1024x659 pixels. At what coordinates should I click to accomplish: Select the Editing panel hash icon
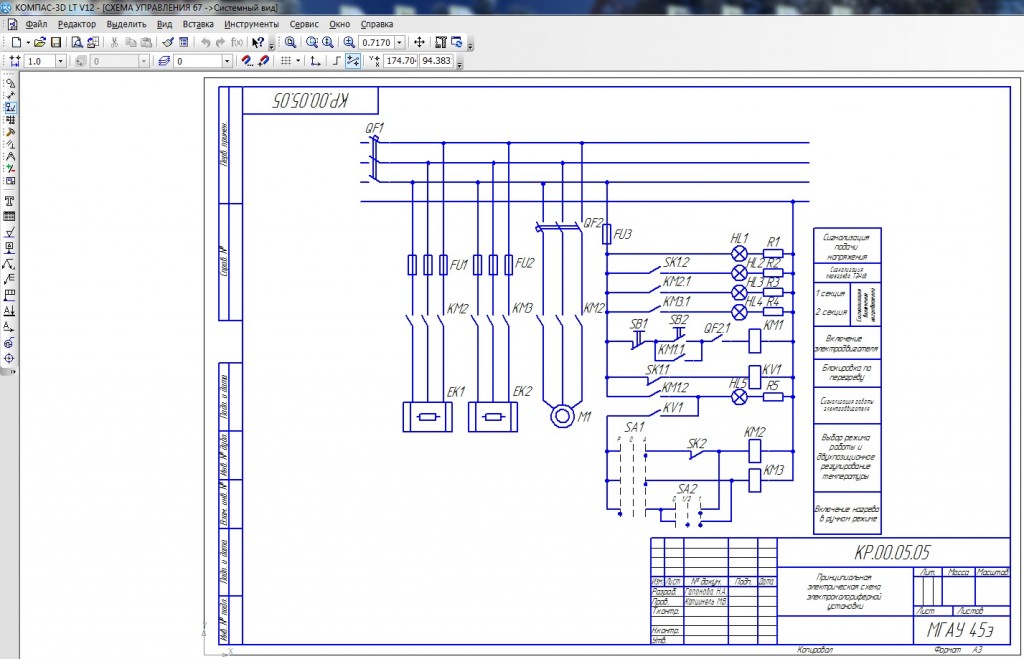pos(10,120)
